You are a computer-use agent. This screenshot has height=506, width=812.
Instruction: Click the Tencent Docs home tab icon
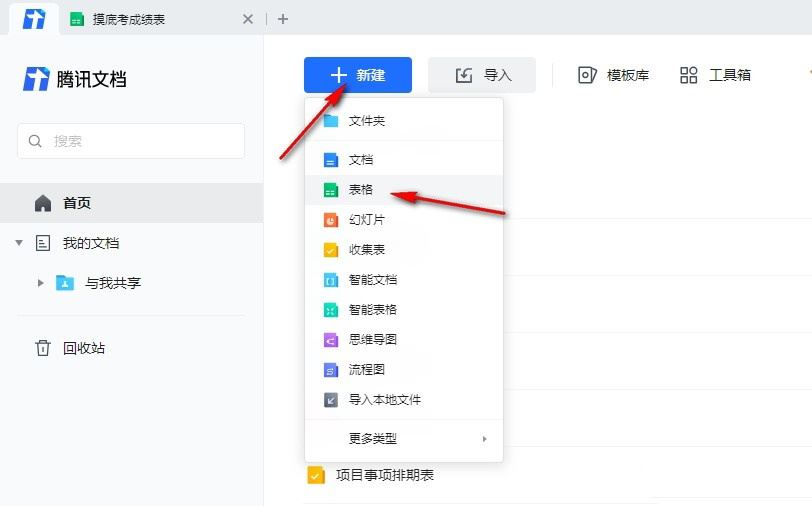(34, 19)
